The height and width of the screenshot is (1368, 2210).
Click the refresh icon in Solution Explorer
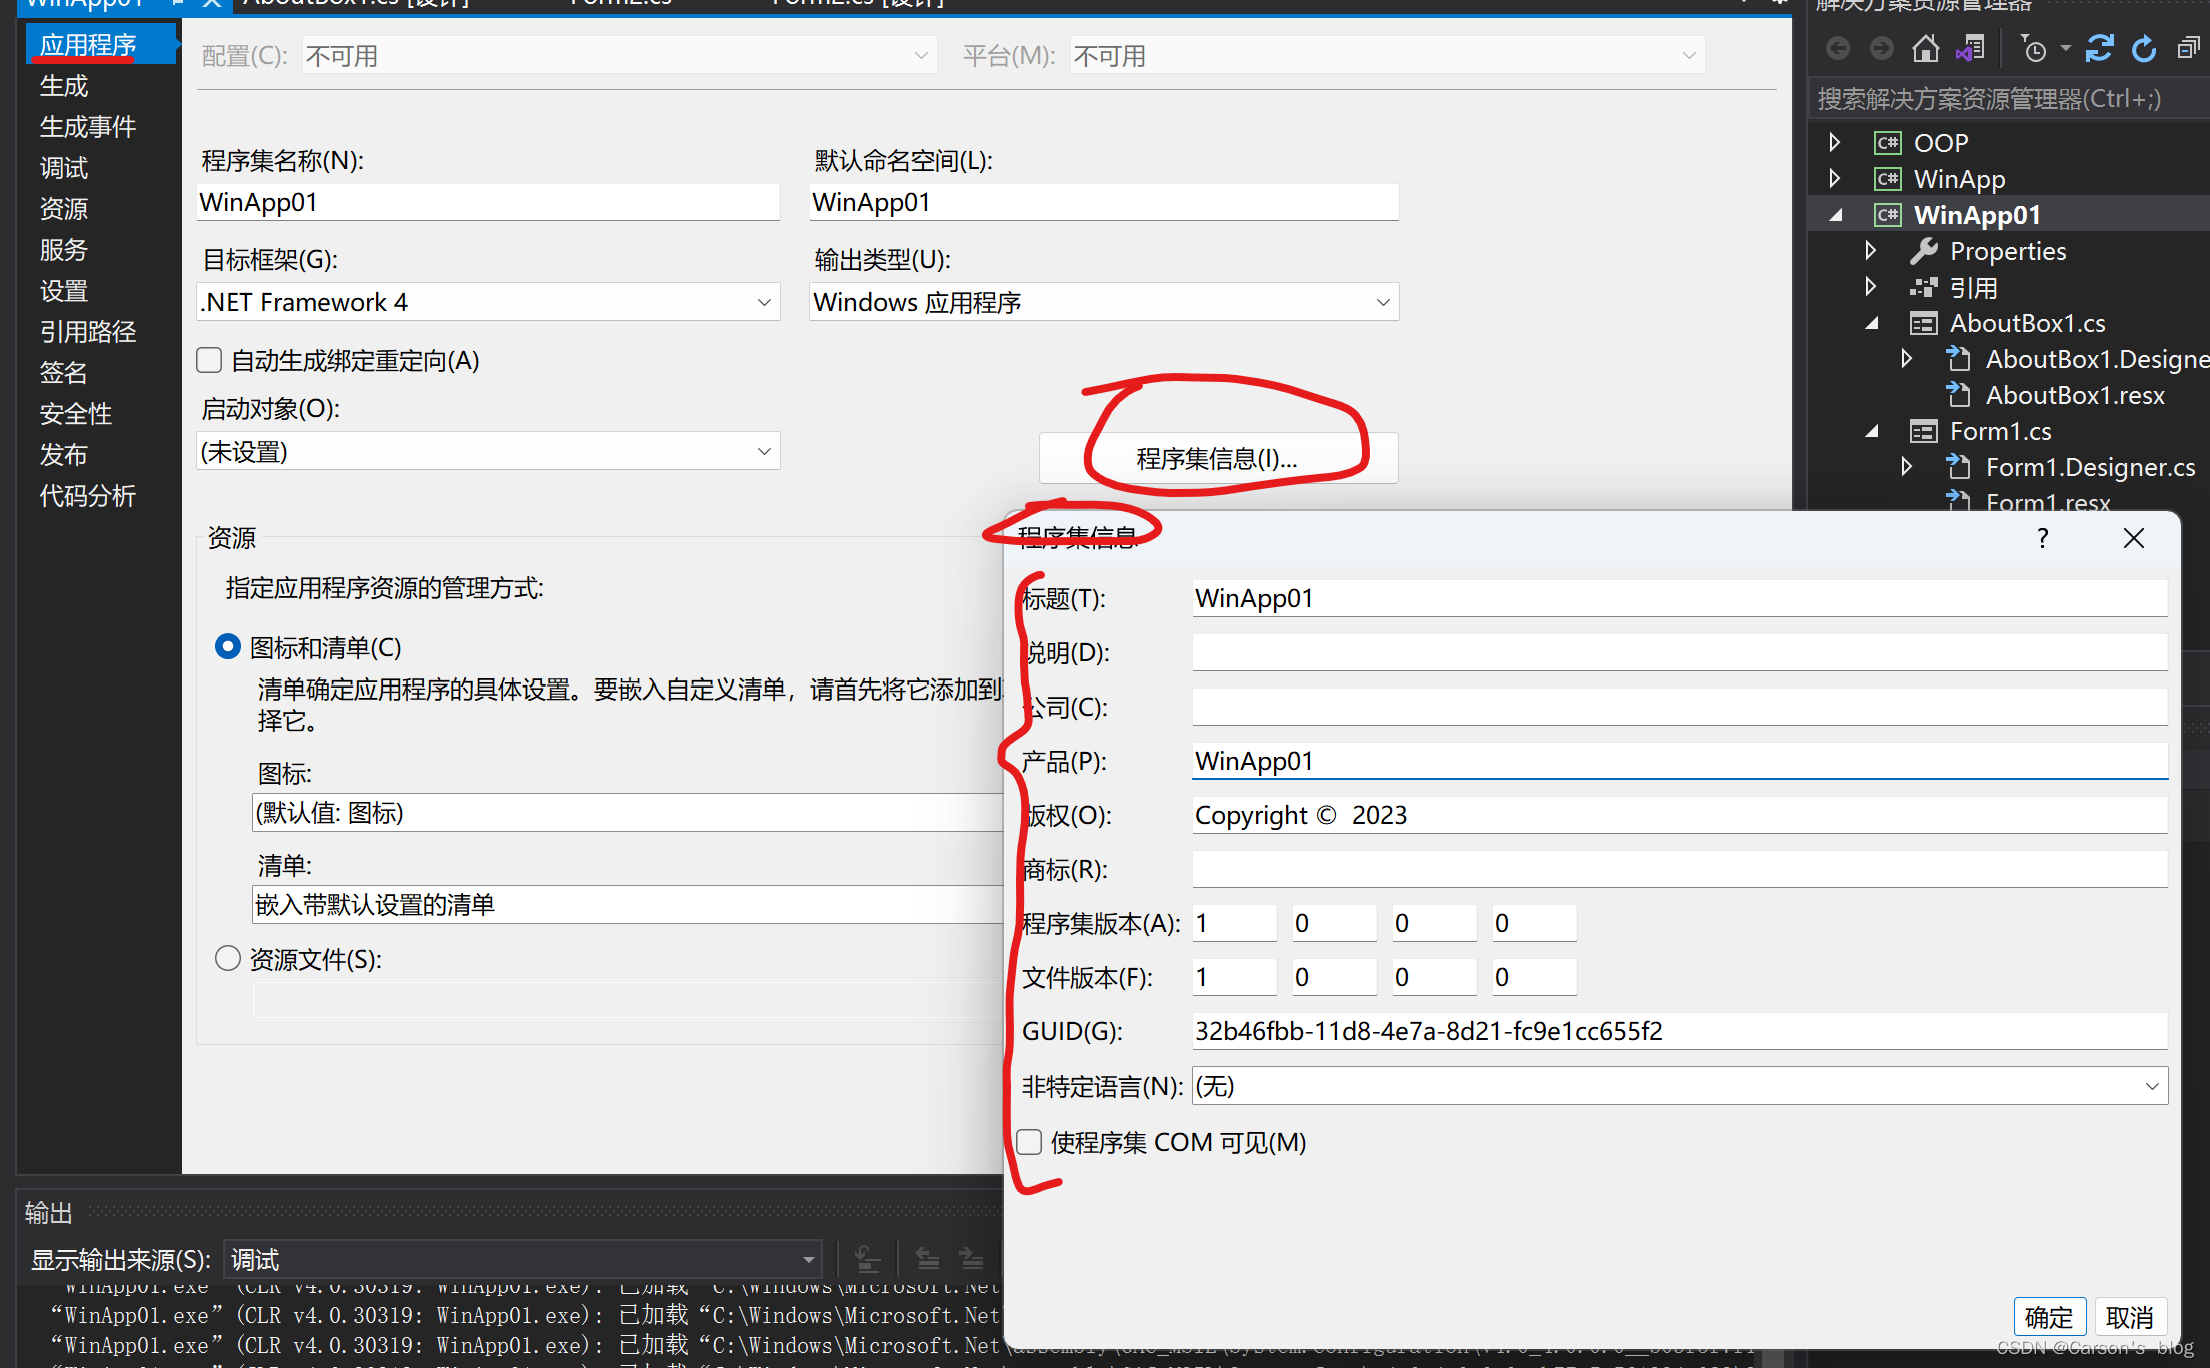pyautogui.click(x=2143, y=48)
